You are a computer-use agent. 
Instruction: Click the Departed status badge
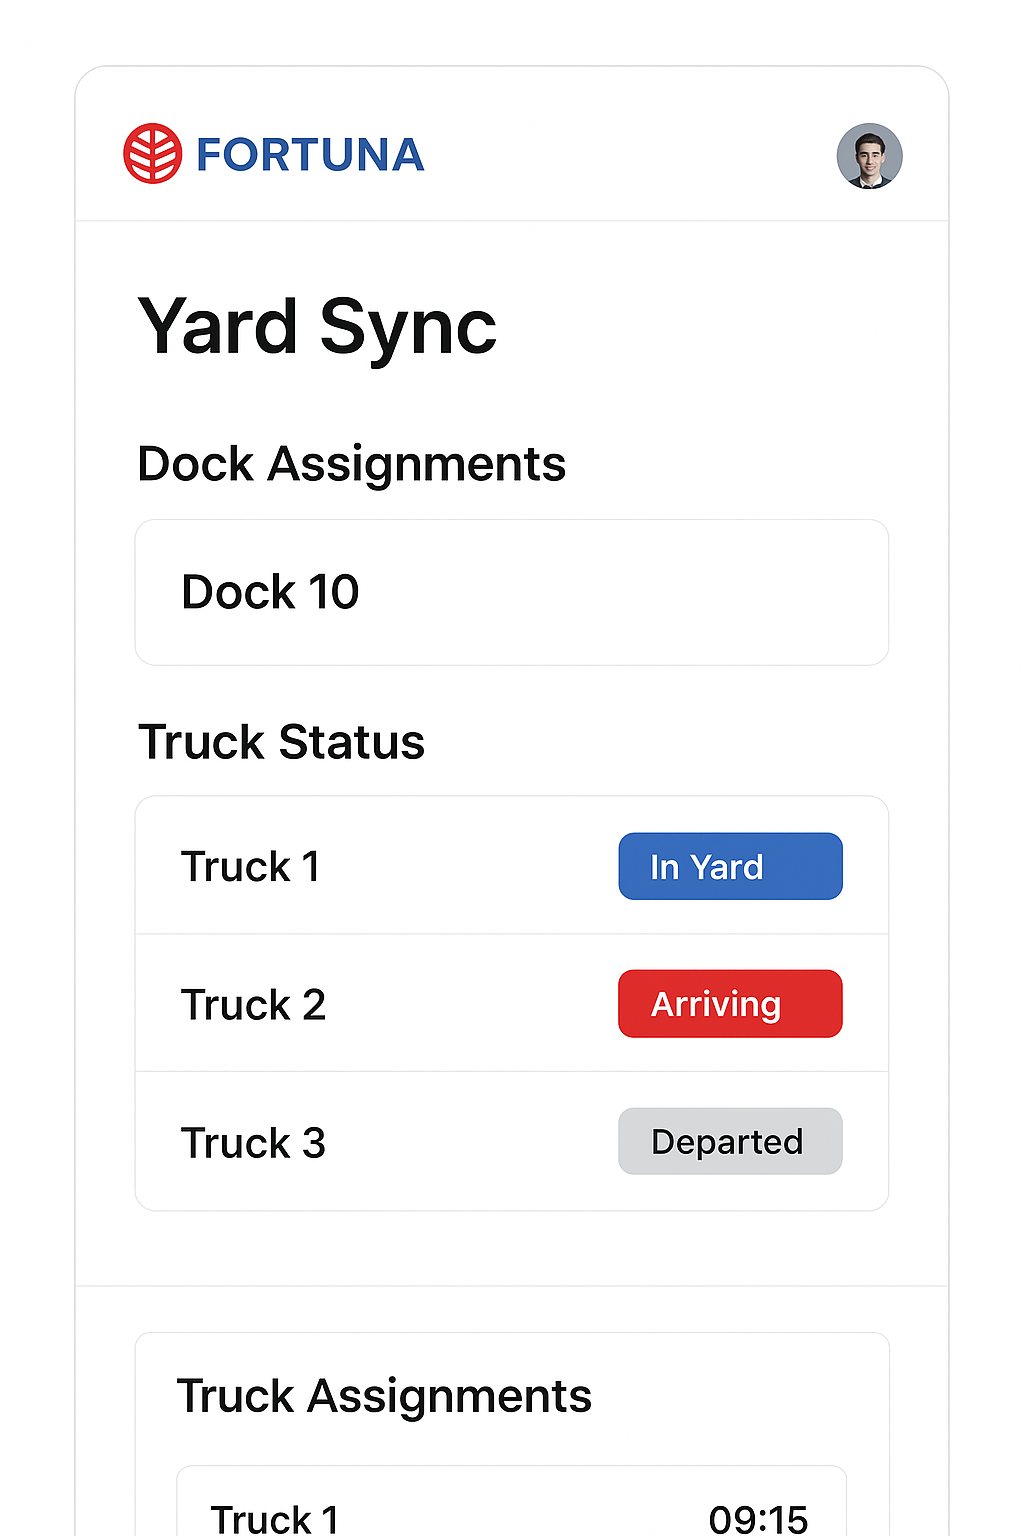[730, 1141]
